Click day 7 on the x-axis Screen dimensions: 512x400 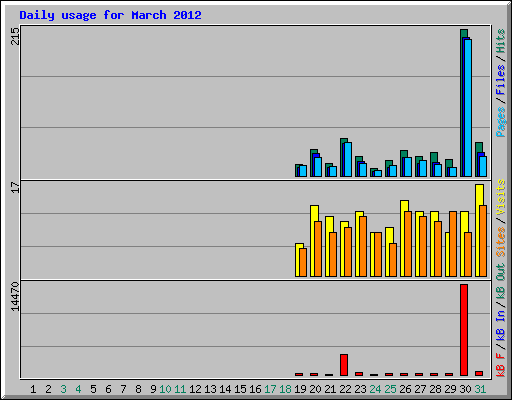click(123, 389)
